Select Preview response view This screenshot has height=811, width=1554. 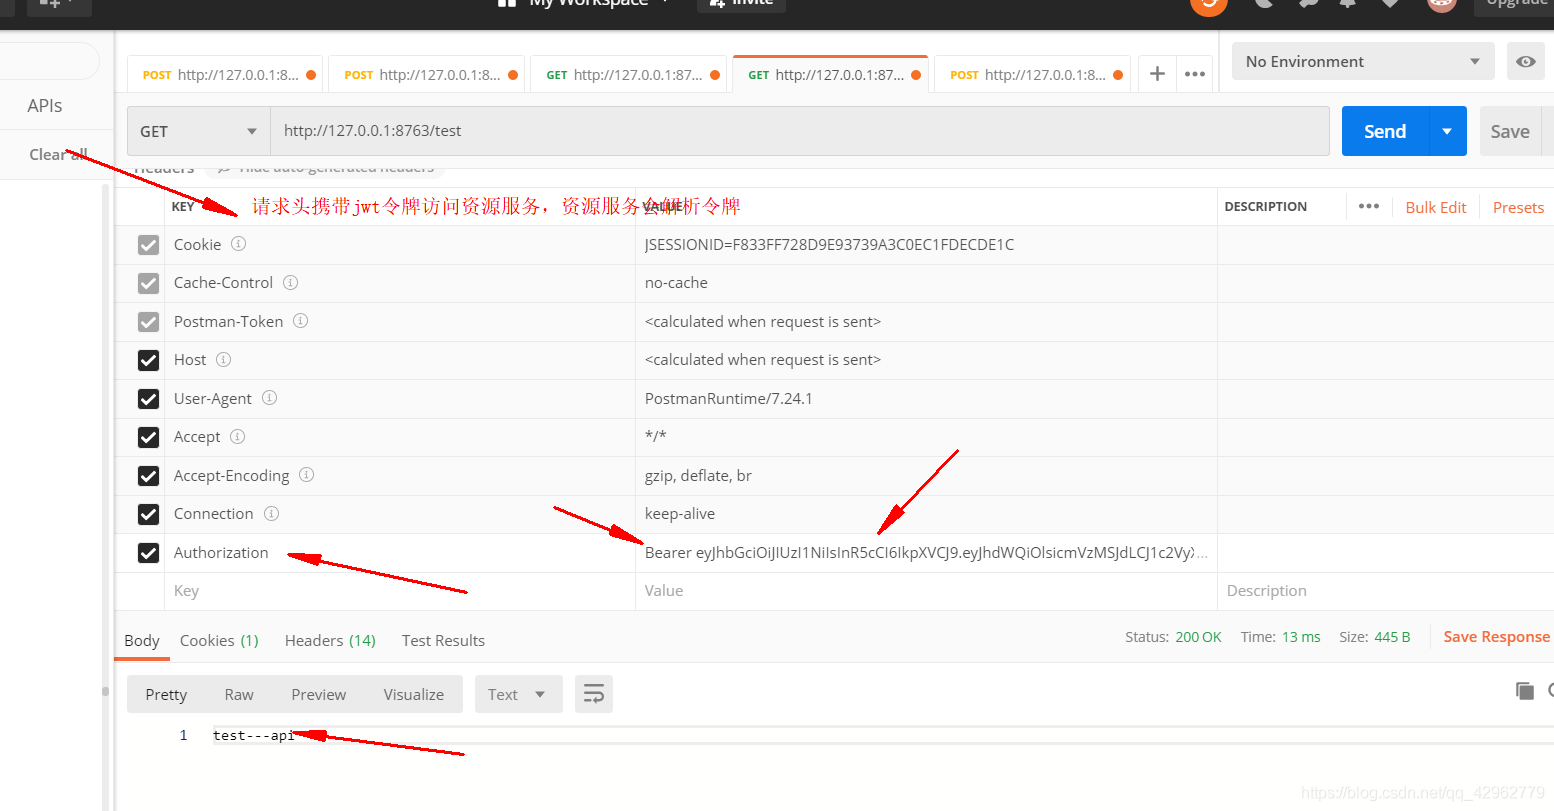coord(318,694)
